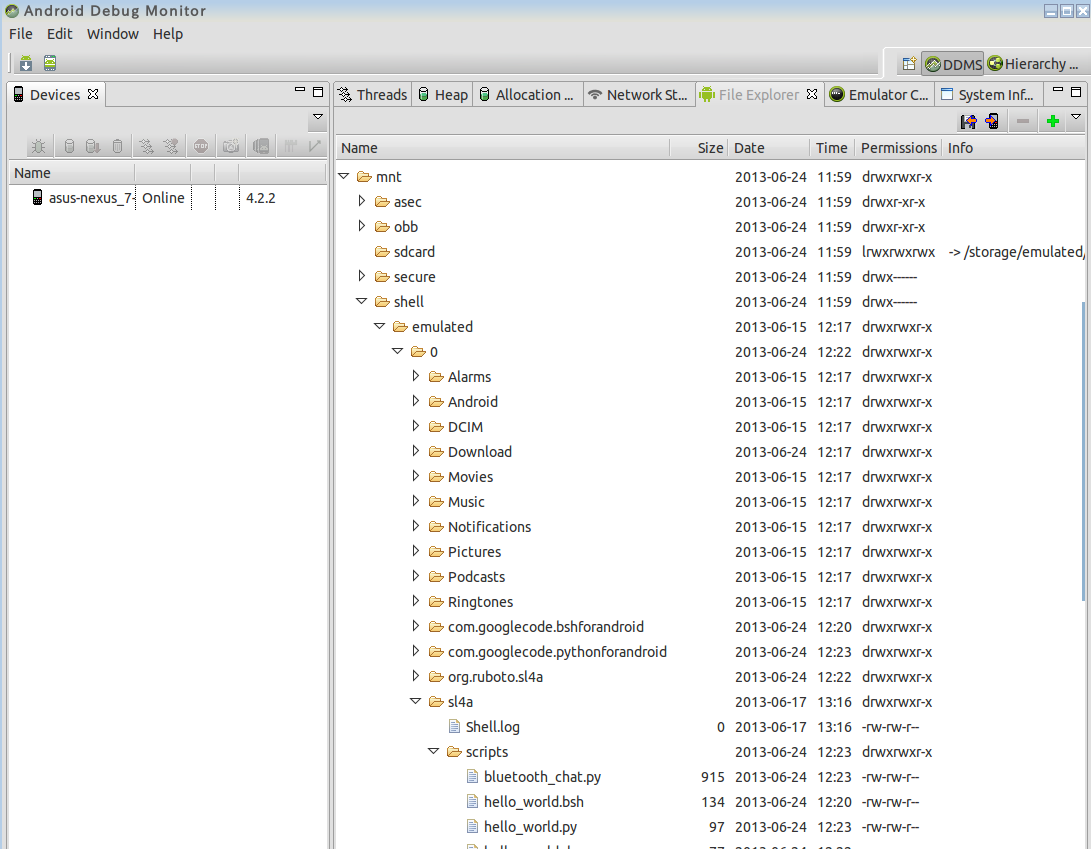Select the asus-nexus_7 device row
This screenshot has height=849, width=1091.
[x=168, y=198]
